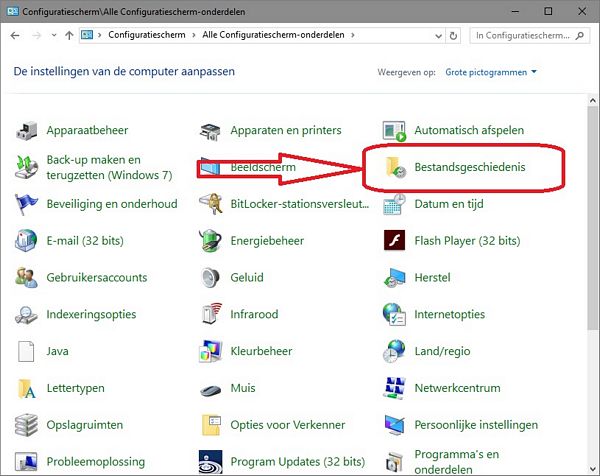The height and width of the screenshot is (476, 600).
Task: Open Programma's en onderdelen icon
Action: point(394,462)
